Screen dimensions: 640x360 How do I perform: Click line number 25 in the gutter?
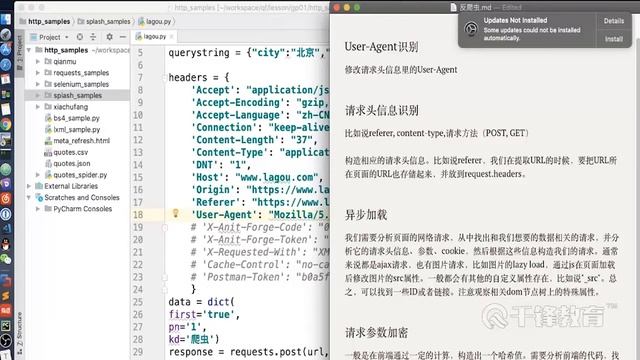[x=138, y=302]
